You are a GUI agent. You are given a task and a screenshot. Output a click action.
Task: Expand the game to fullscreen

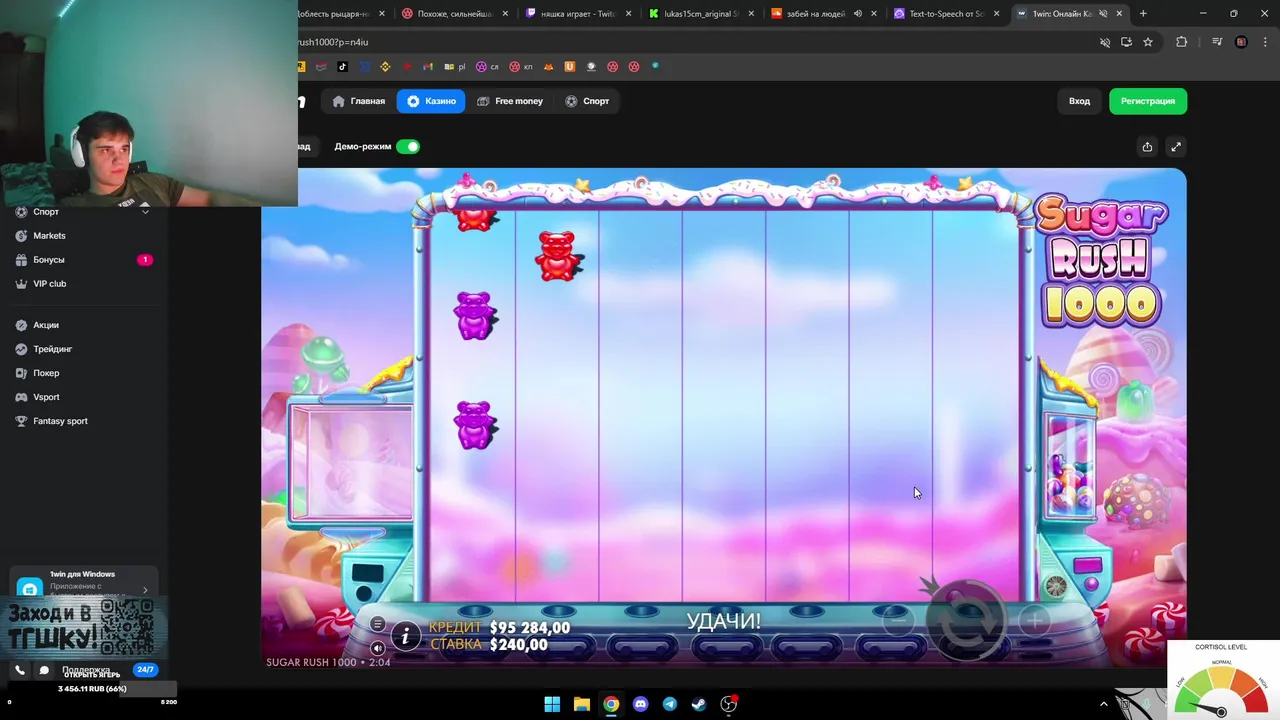pos(1176,147)
